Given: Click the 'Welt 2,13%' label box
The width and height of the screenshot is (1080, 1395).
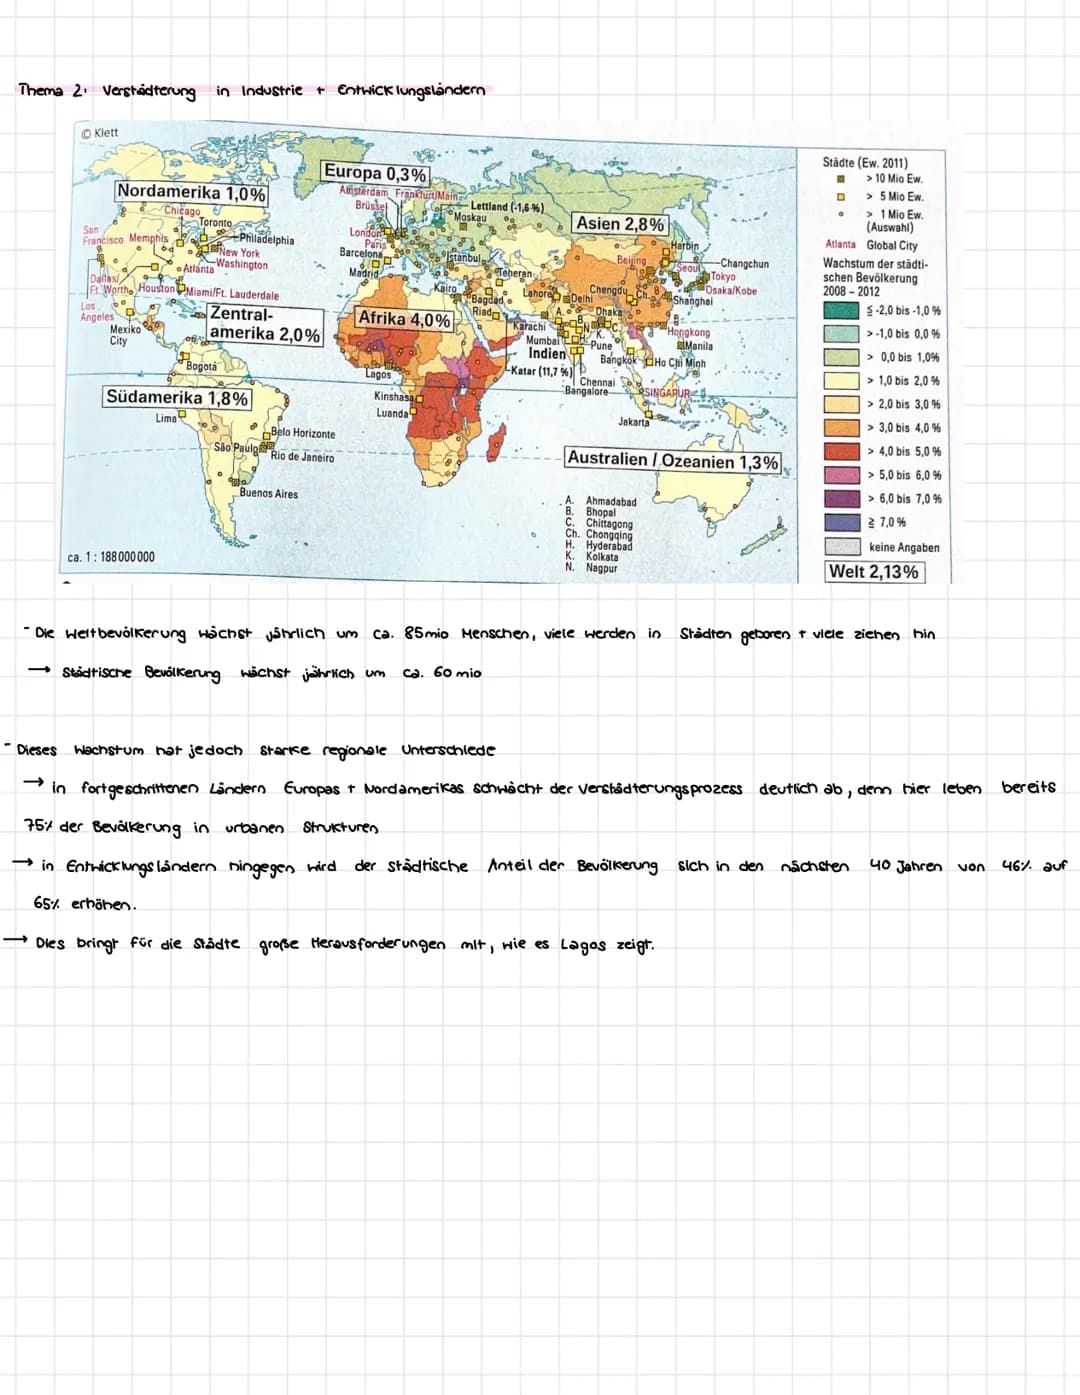Looking at the screenshot, I should click(x=874, y=572).
